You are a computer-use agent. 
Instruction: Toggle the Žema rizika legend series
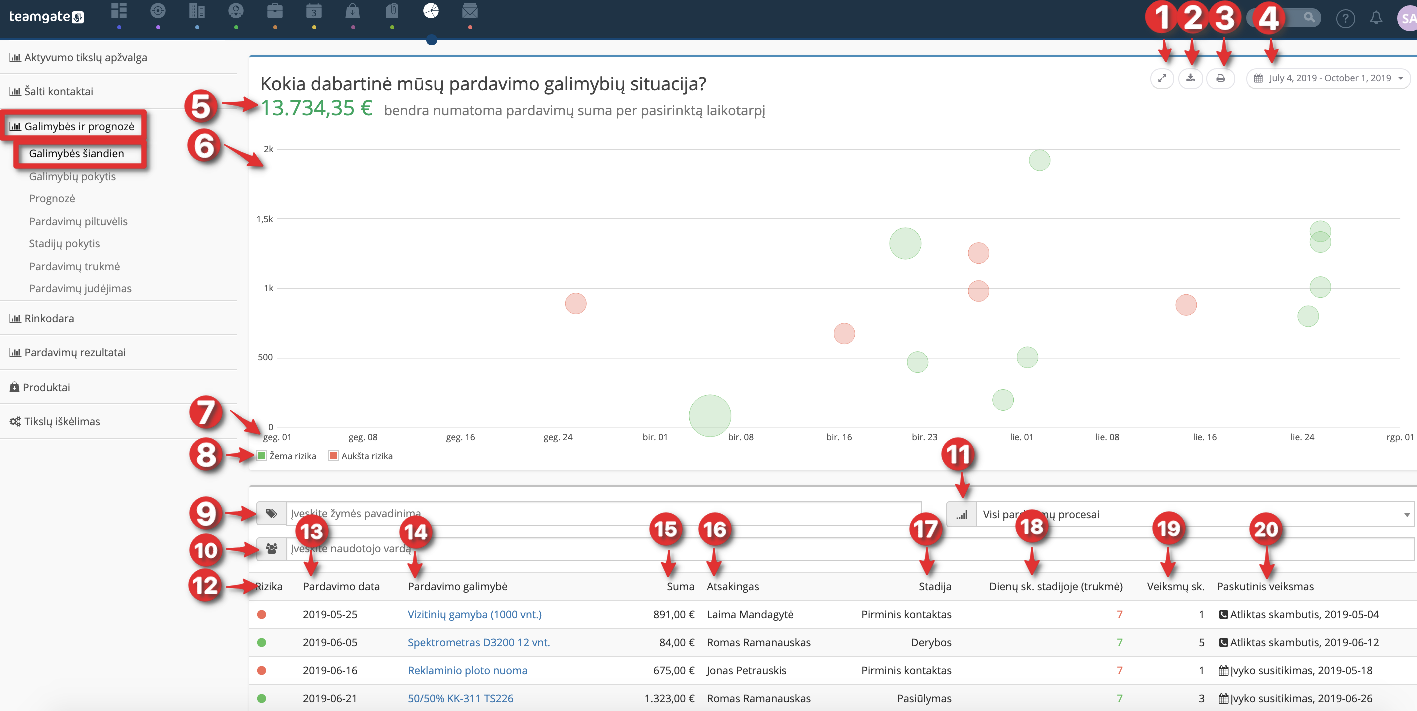pos(286,455)
